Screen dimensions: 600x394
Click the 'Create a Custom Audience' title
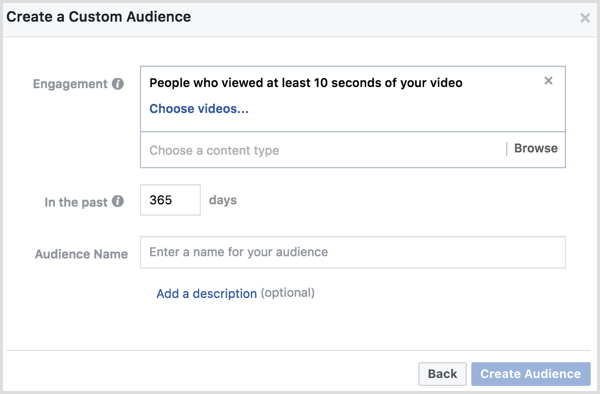point(99,17)
